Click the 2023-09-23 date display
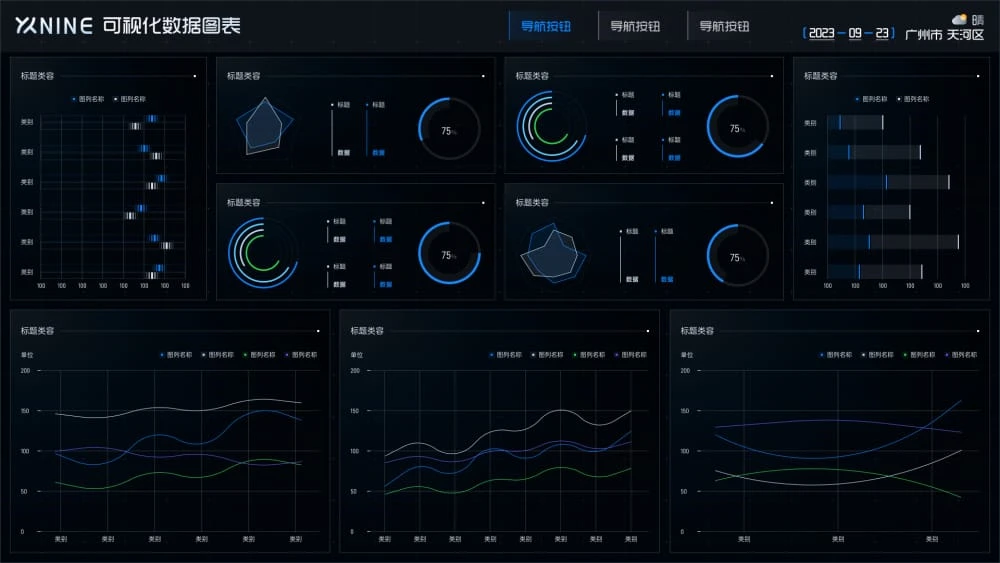 pos(848,33)
